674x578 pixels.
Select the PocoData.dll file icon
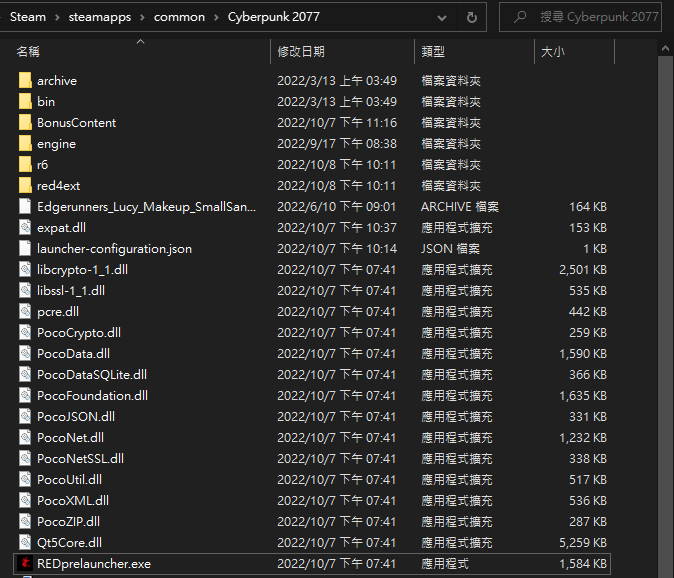click(x=25, y=354)
